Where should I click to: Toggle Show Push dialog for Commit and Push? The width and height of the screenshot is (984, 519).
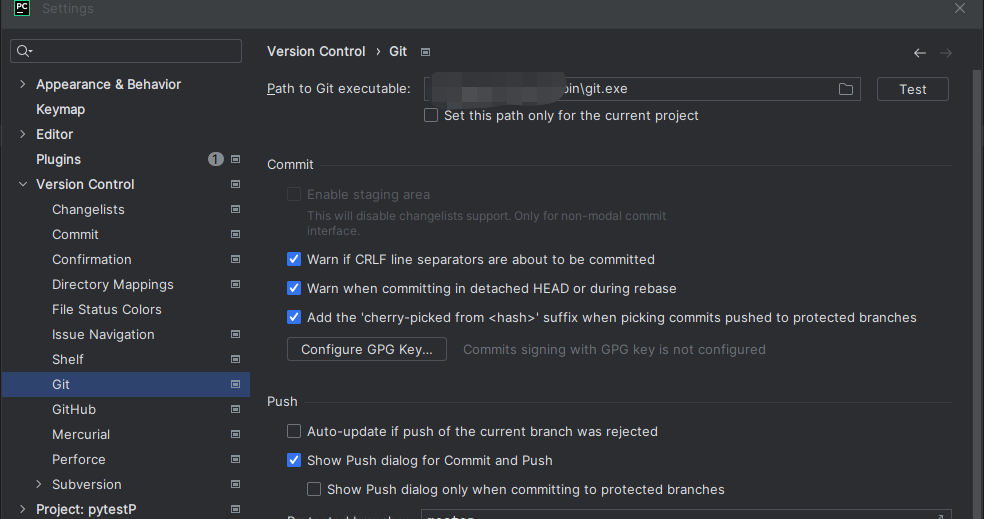(294, 460)
